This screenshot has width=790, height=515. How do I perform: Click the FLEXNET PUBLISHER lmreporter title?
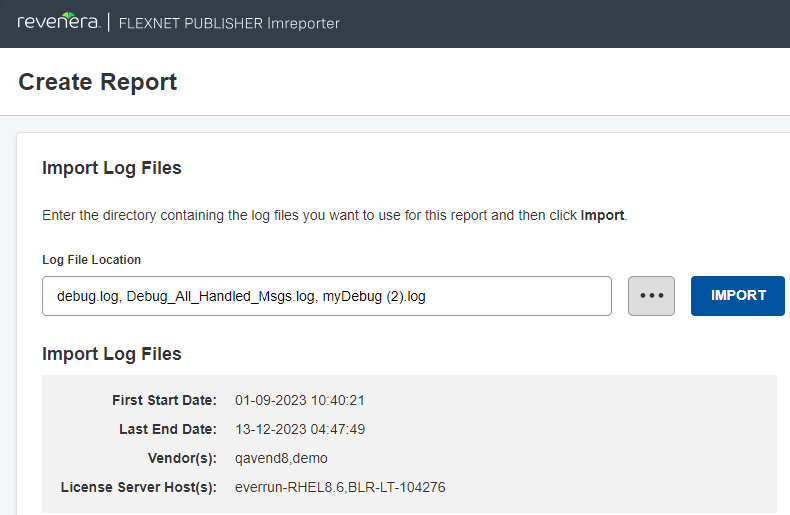pos(229,23)
